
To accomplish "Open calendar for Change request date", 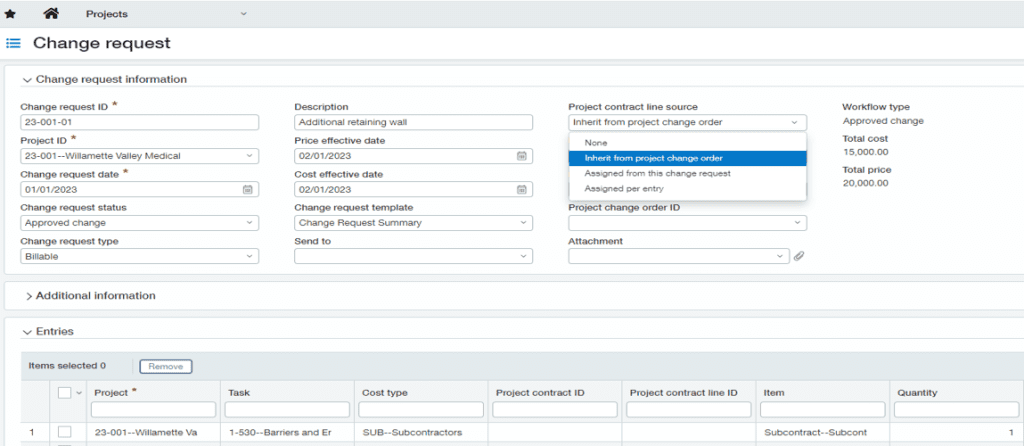I will point(248,189).
